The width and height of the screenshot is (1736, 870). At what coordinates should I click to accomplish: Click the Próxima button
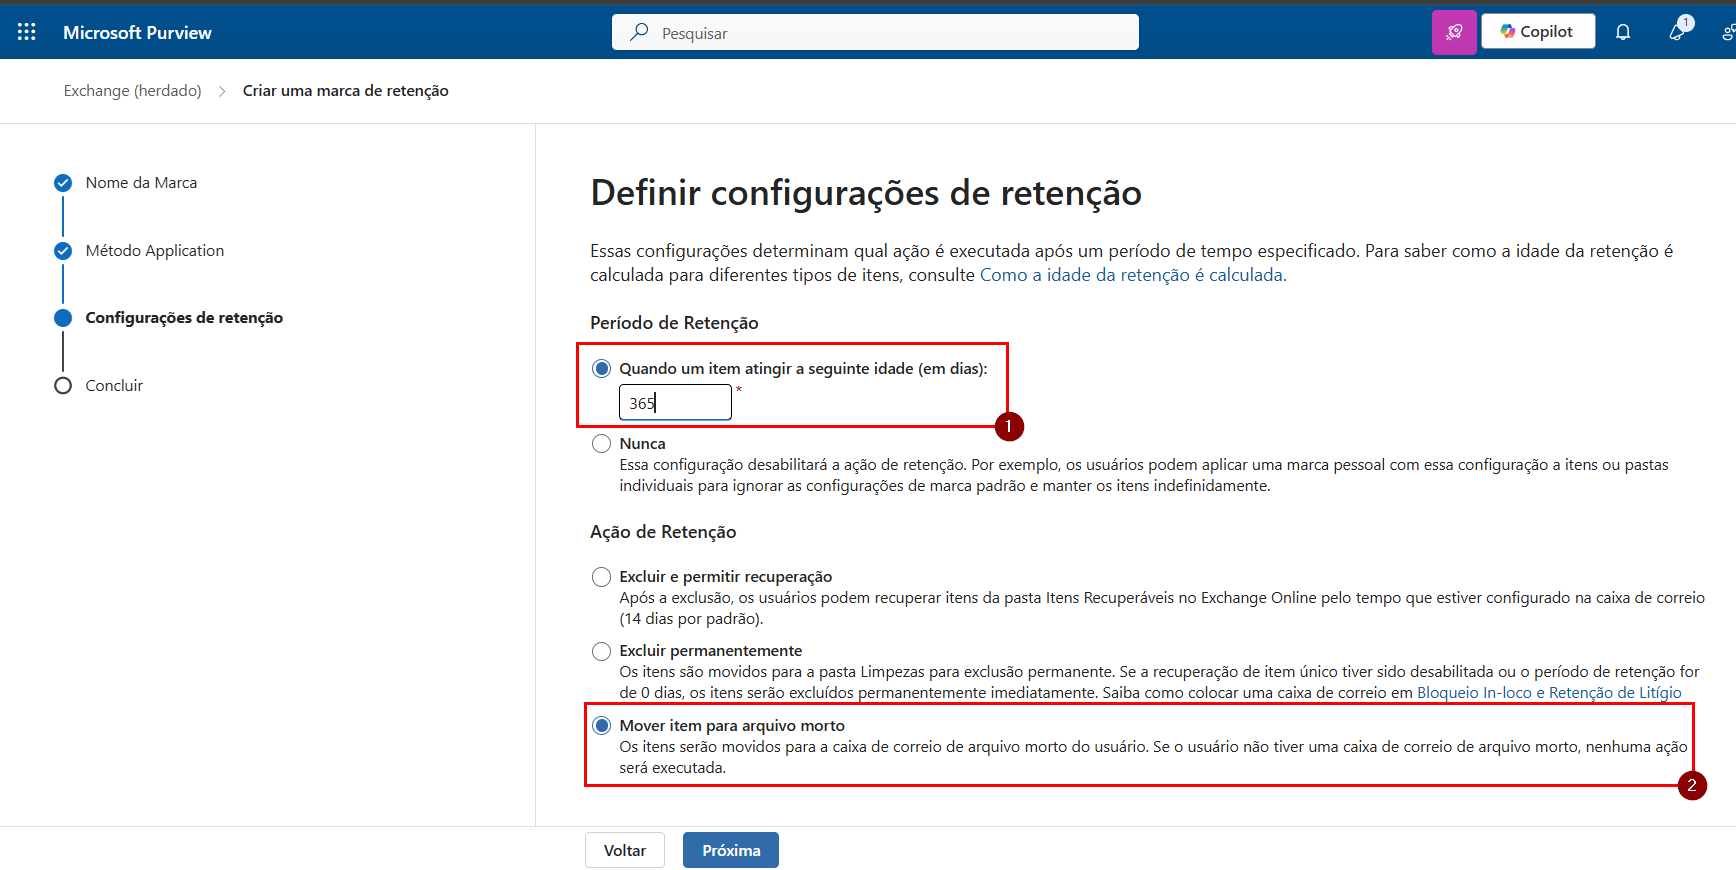click(730, 850)
